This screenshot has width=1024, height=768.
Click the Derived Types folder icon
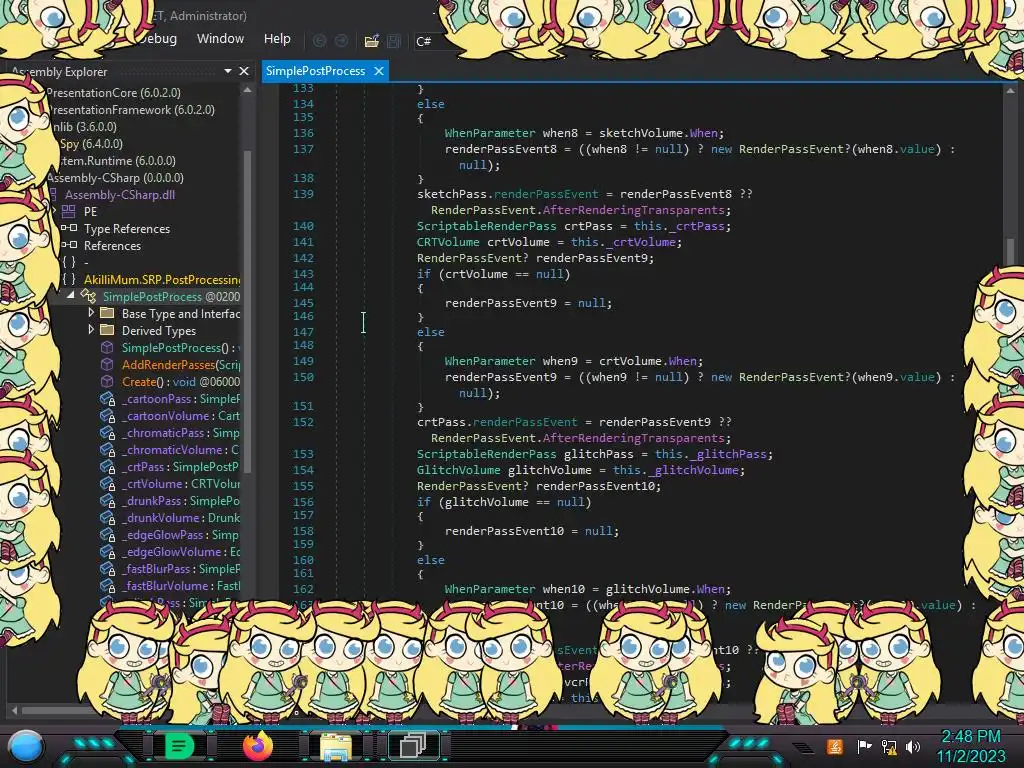107,330
